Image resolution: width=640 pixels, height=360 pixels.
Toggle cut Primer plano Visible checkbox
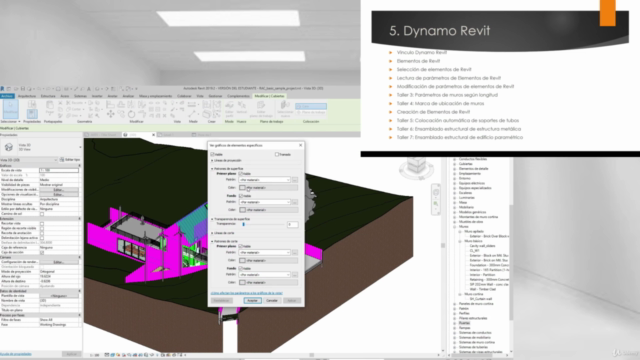[240, 246]
